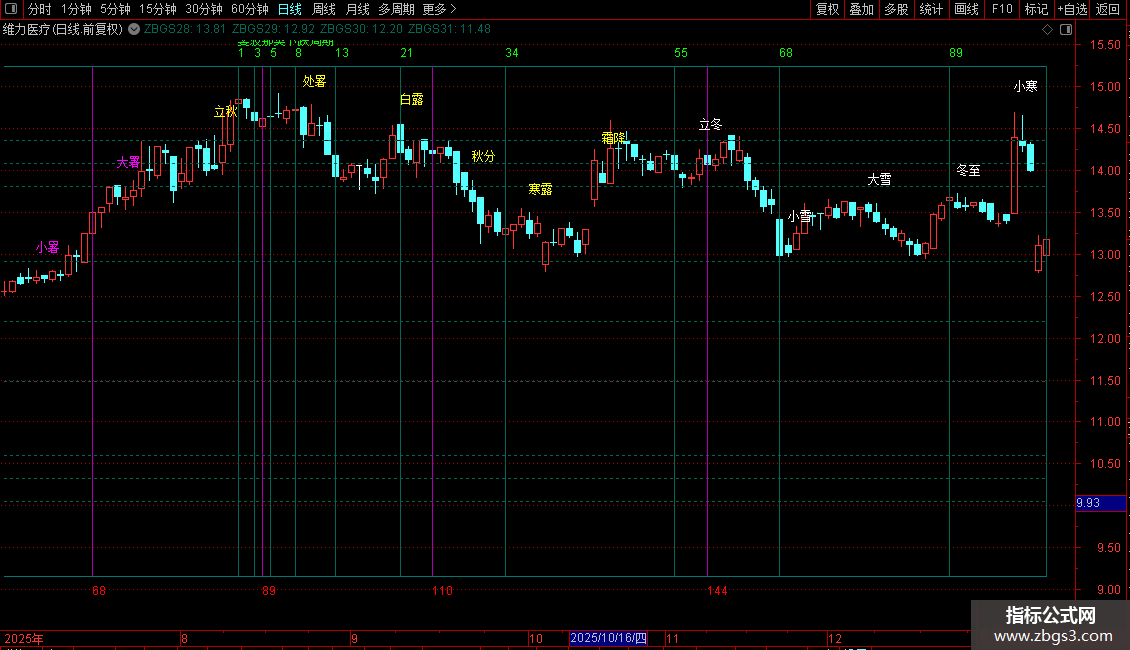Click the 寒露 solar term label
The image size is (1130, 650).
coord(540,190)
